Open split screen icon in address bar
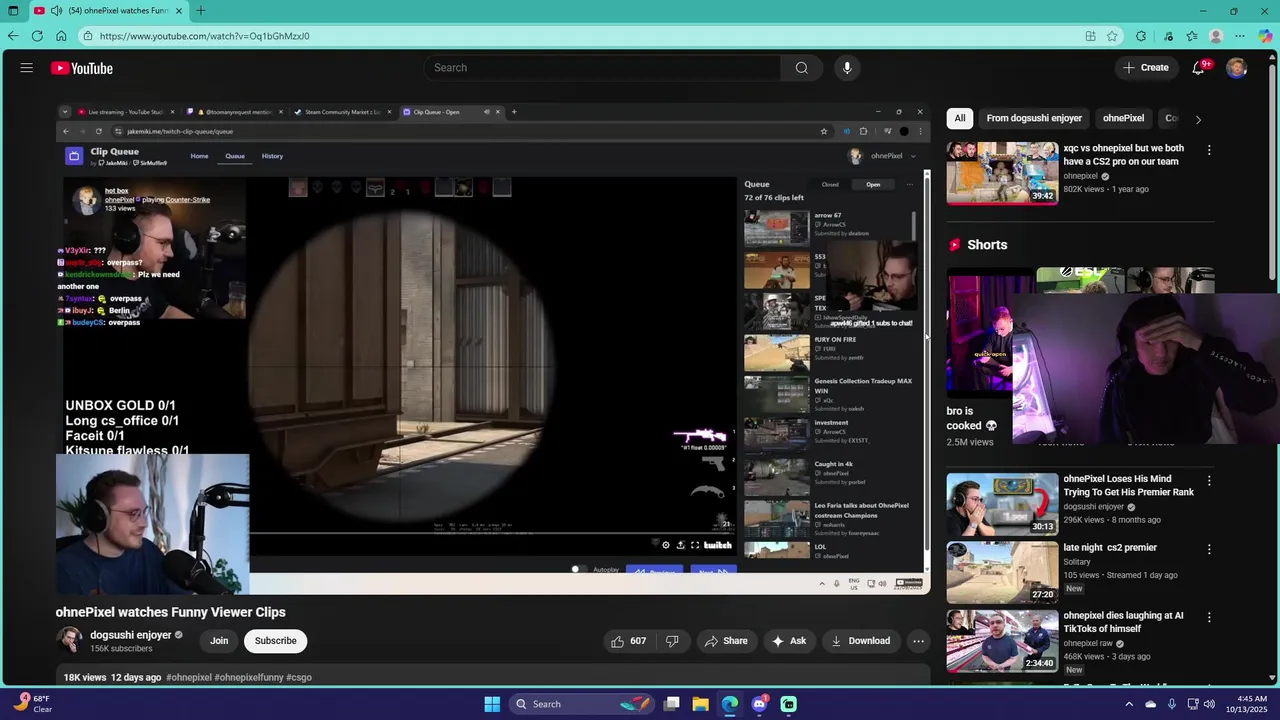The image size is (1280, 720). (1090, 36)
